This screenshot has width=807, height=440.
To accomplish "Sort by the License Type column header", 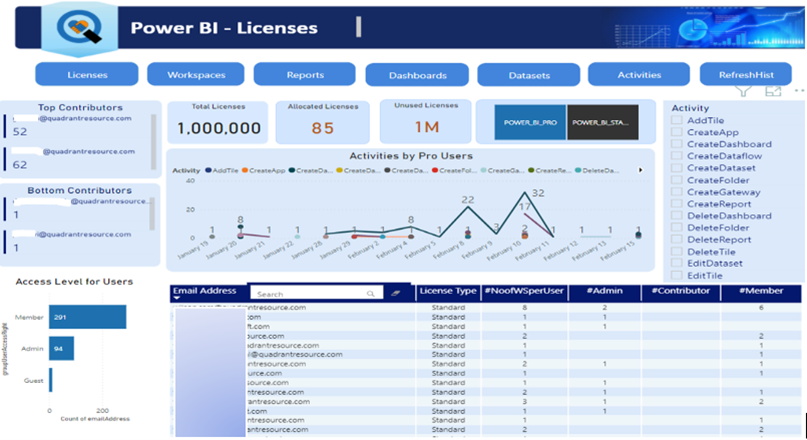I will [446, 291].
